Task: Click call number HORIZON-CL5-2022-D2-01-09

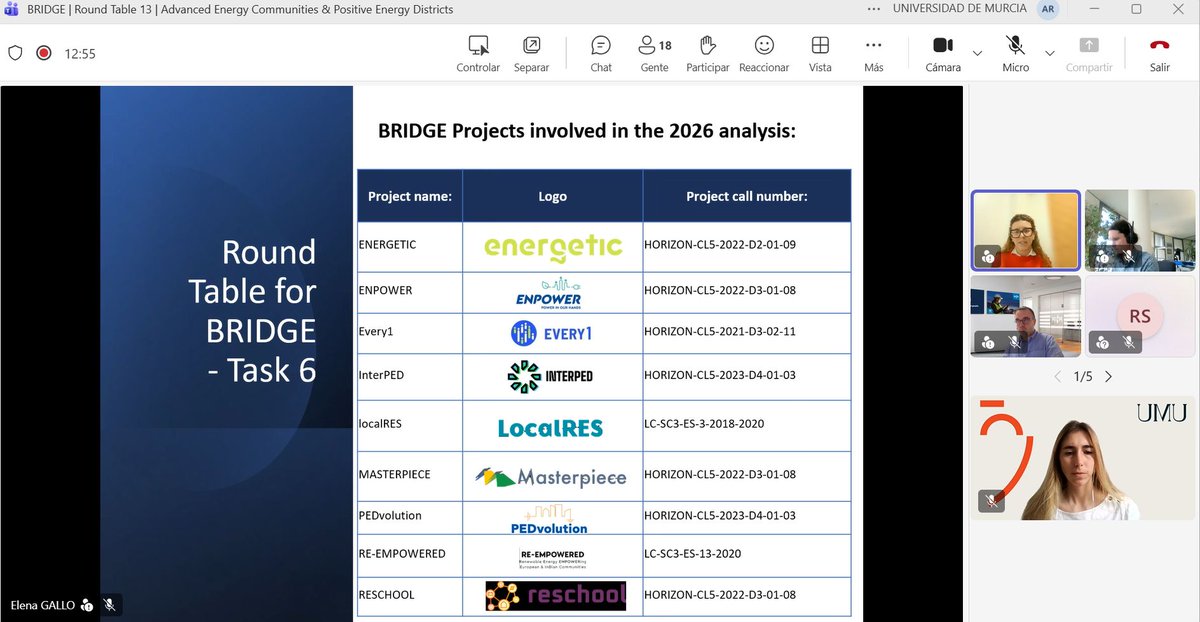Action: (x=720, y=244)
